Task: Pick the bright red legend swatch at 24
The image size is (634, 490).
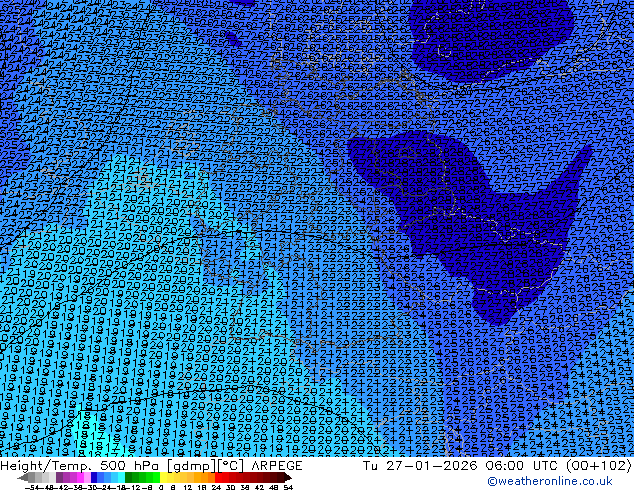Action: 218,478
